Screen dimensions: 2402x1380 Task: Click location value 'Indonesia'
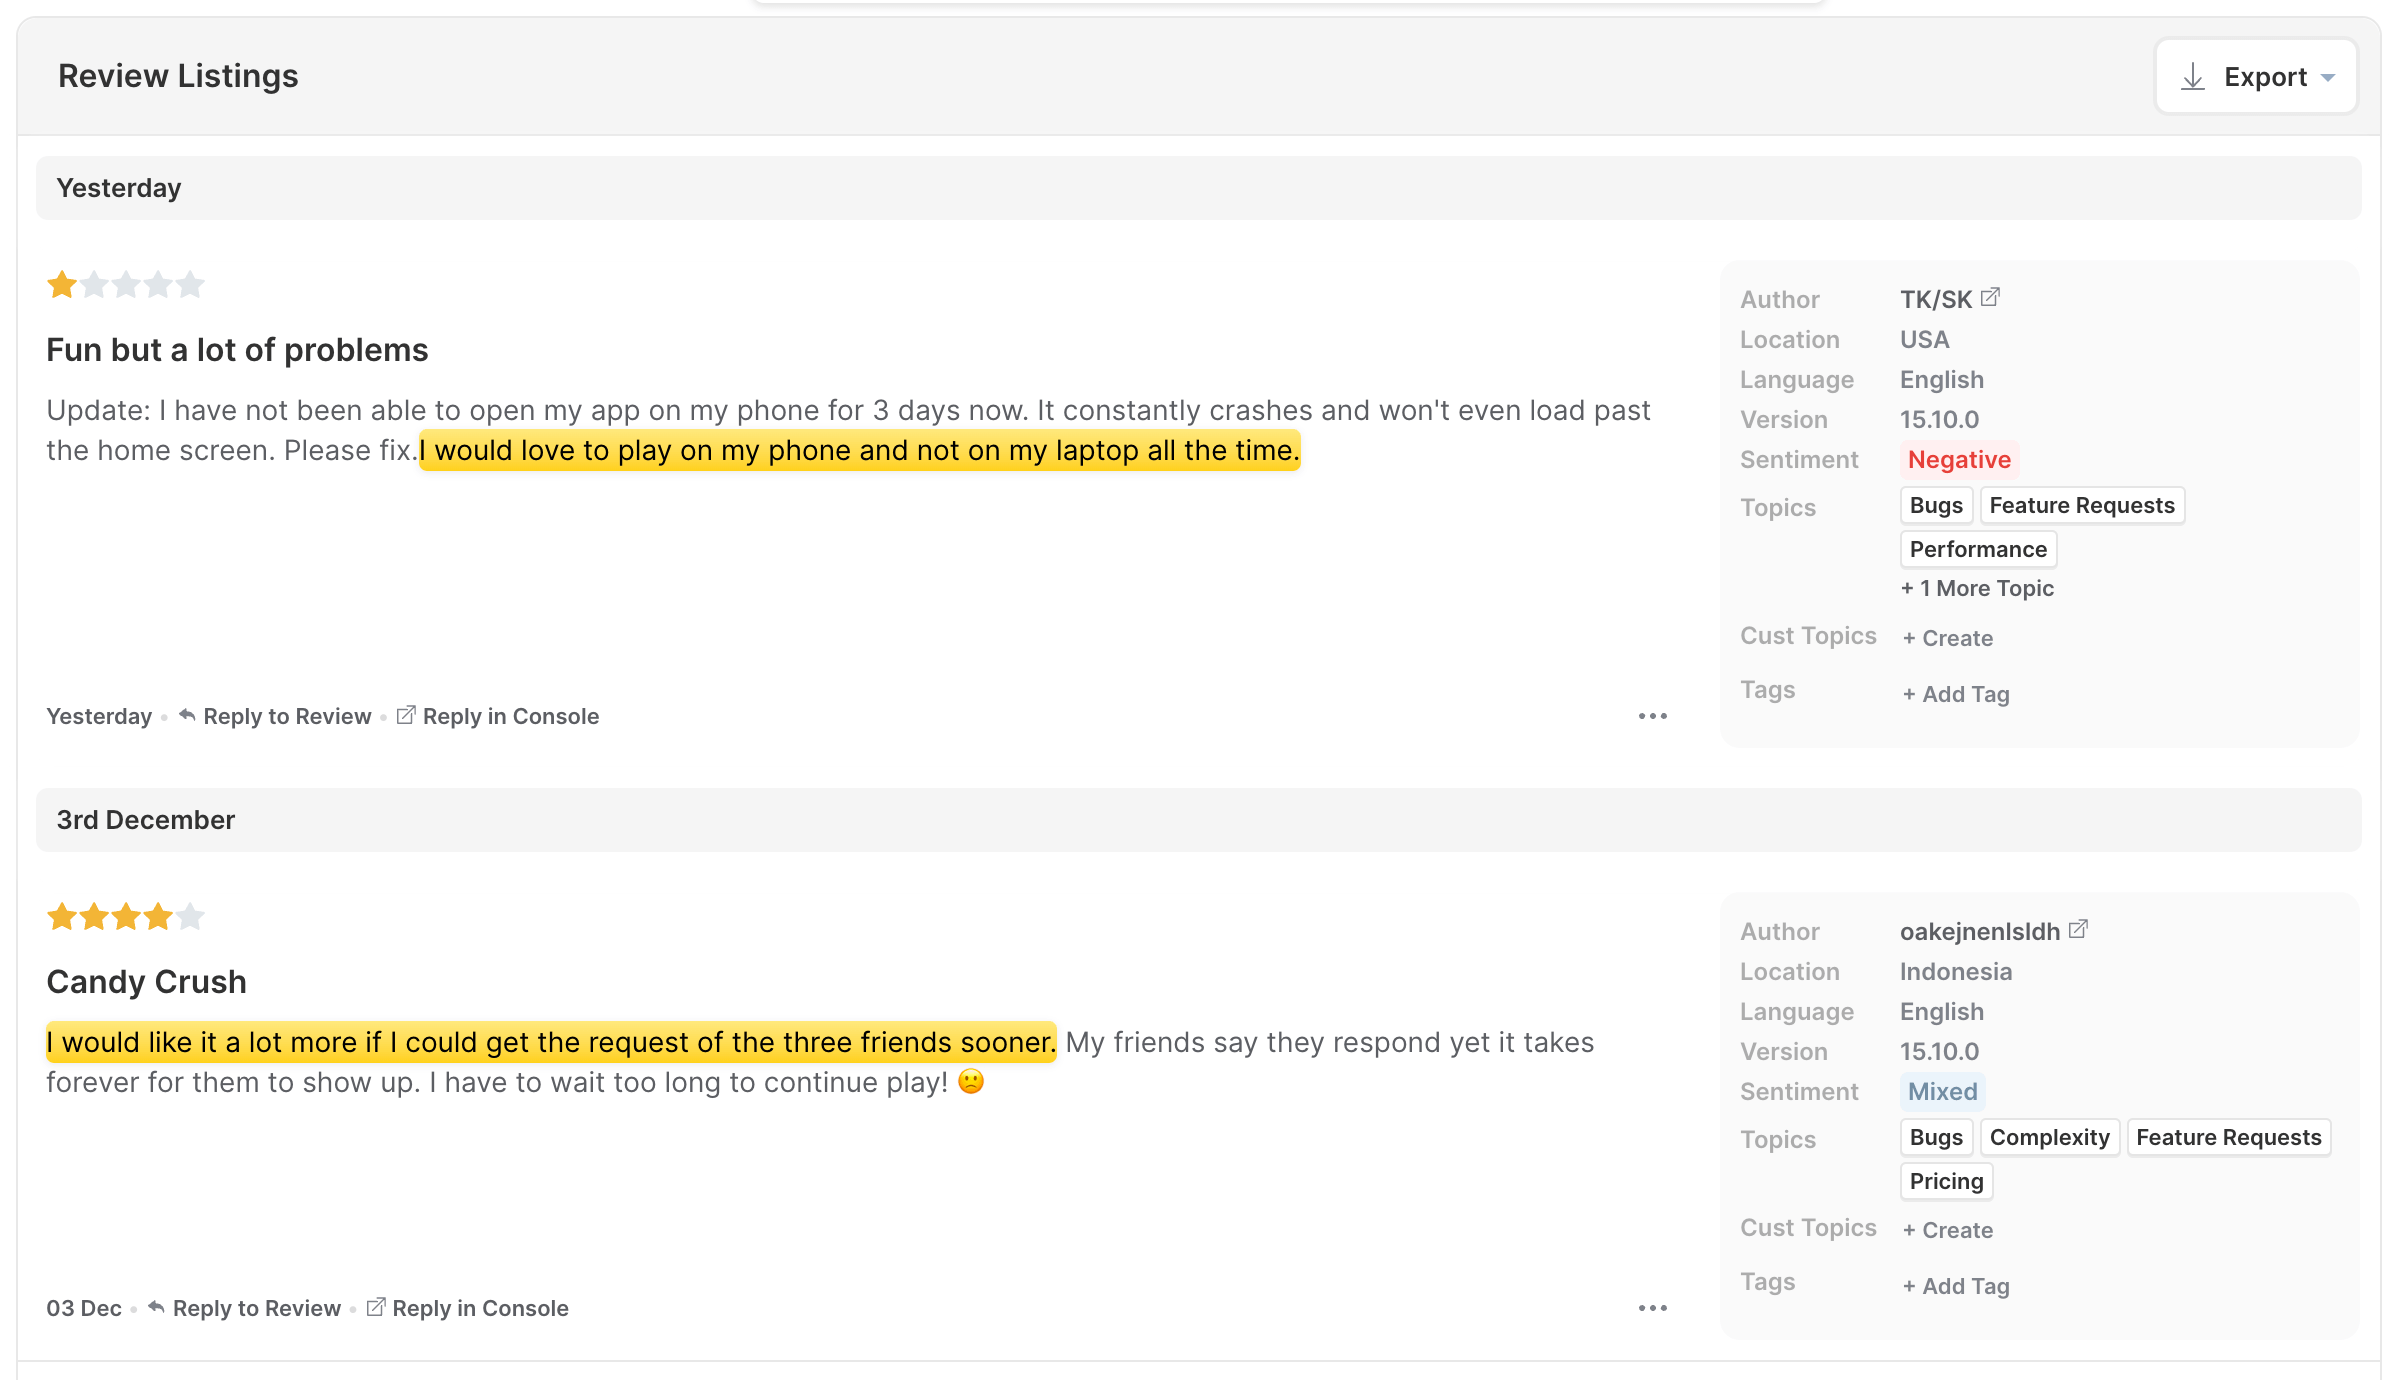1956,971
